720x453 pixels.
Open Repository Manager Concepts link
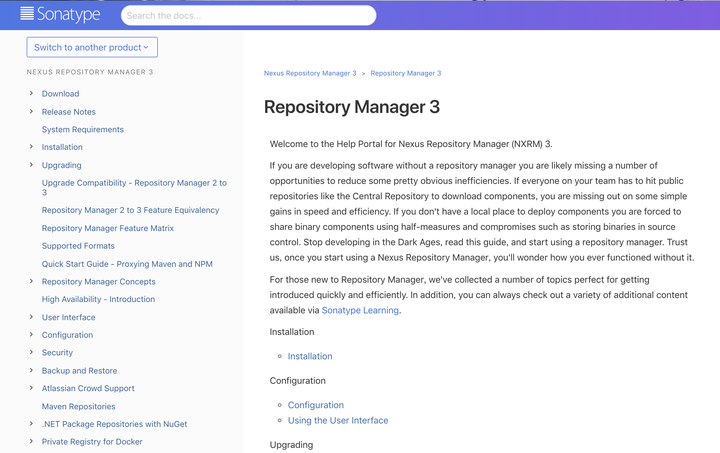tap(99, 281)
